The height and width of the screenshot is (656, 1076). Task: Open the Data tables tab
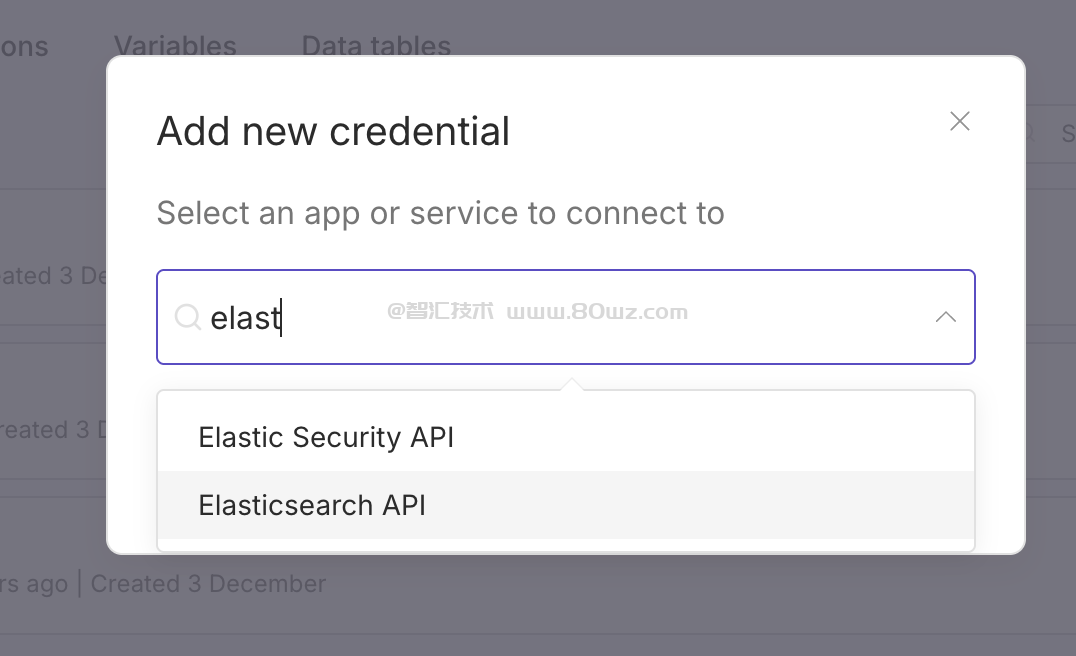click(x=376, y=46)
